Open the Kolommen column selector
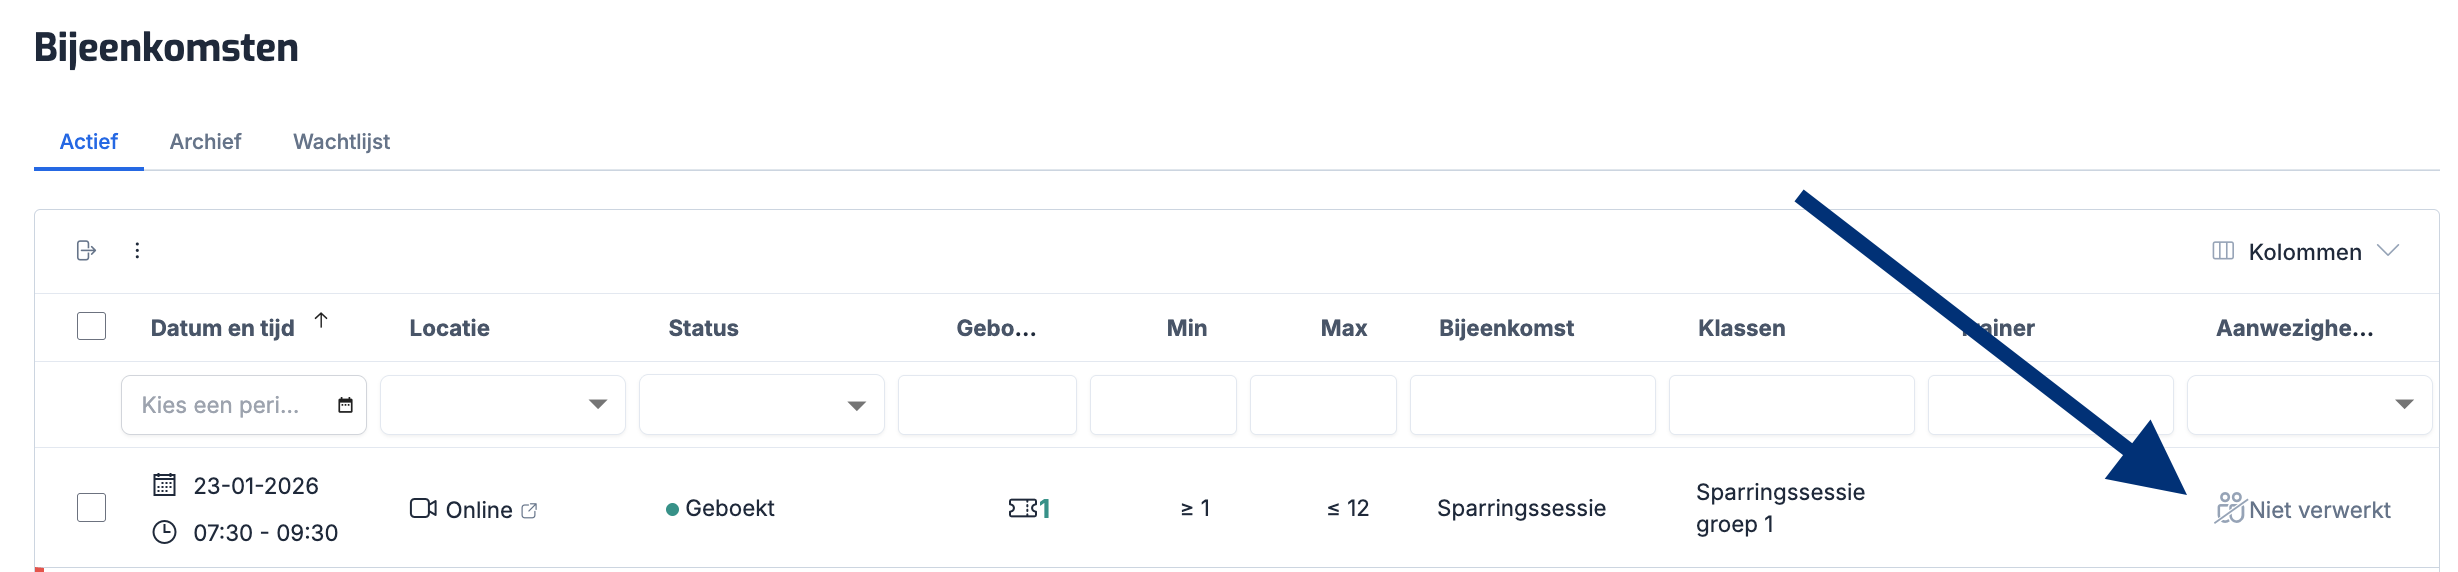 click(x=2305, y=251)
